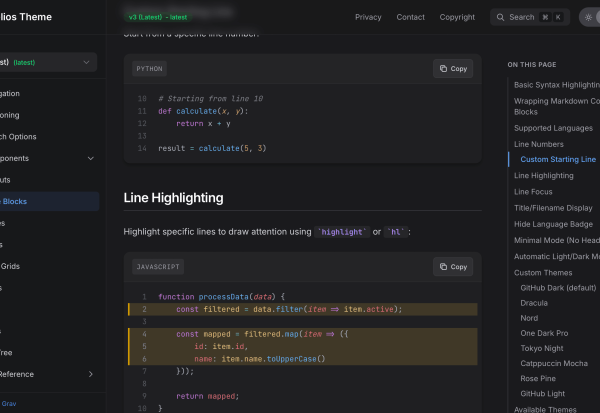This screenshot has height=413, width=600.
Task: Expand the components sidebar chevron
Action: [91, 158]
